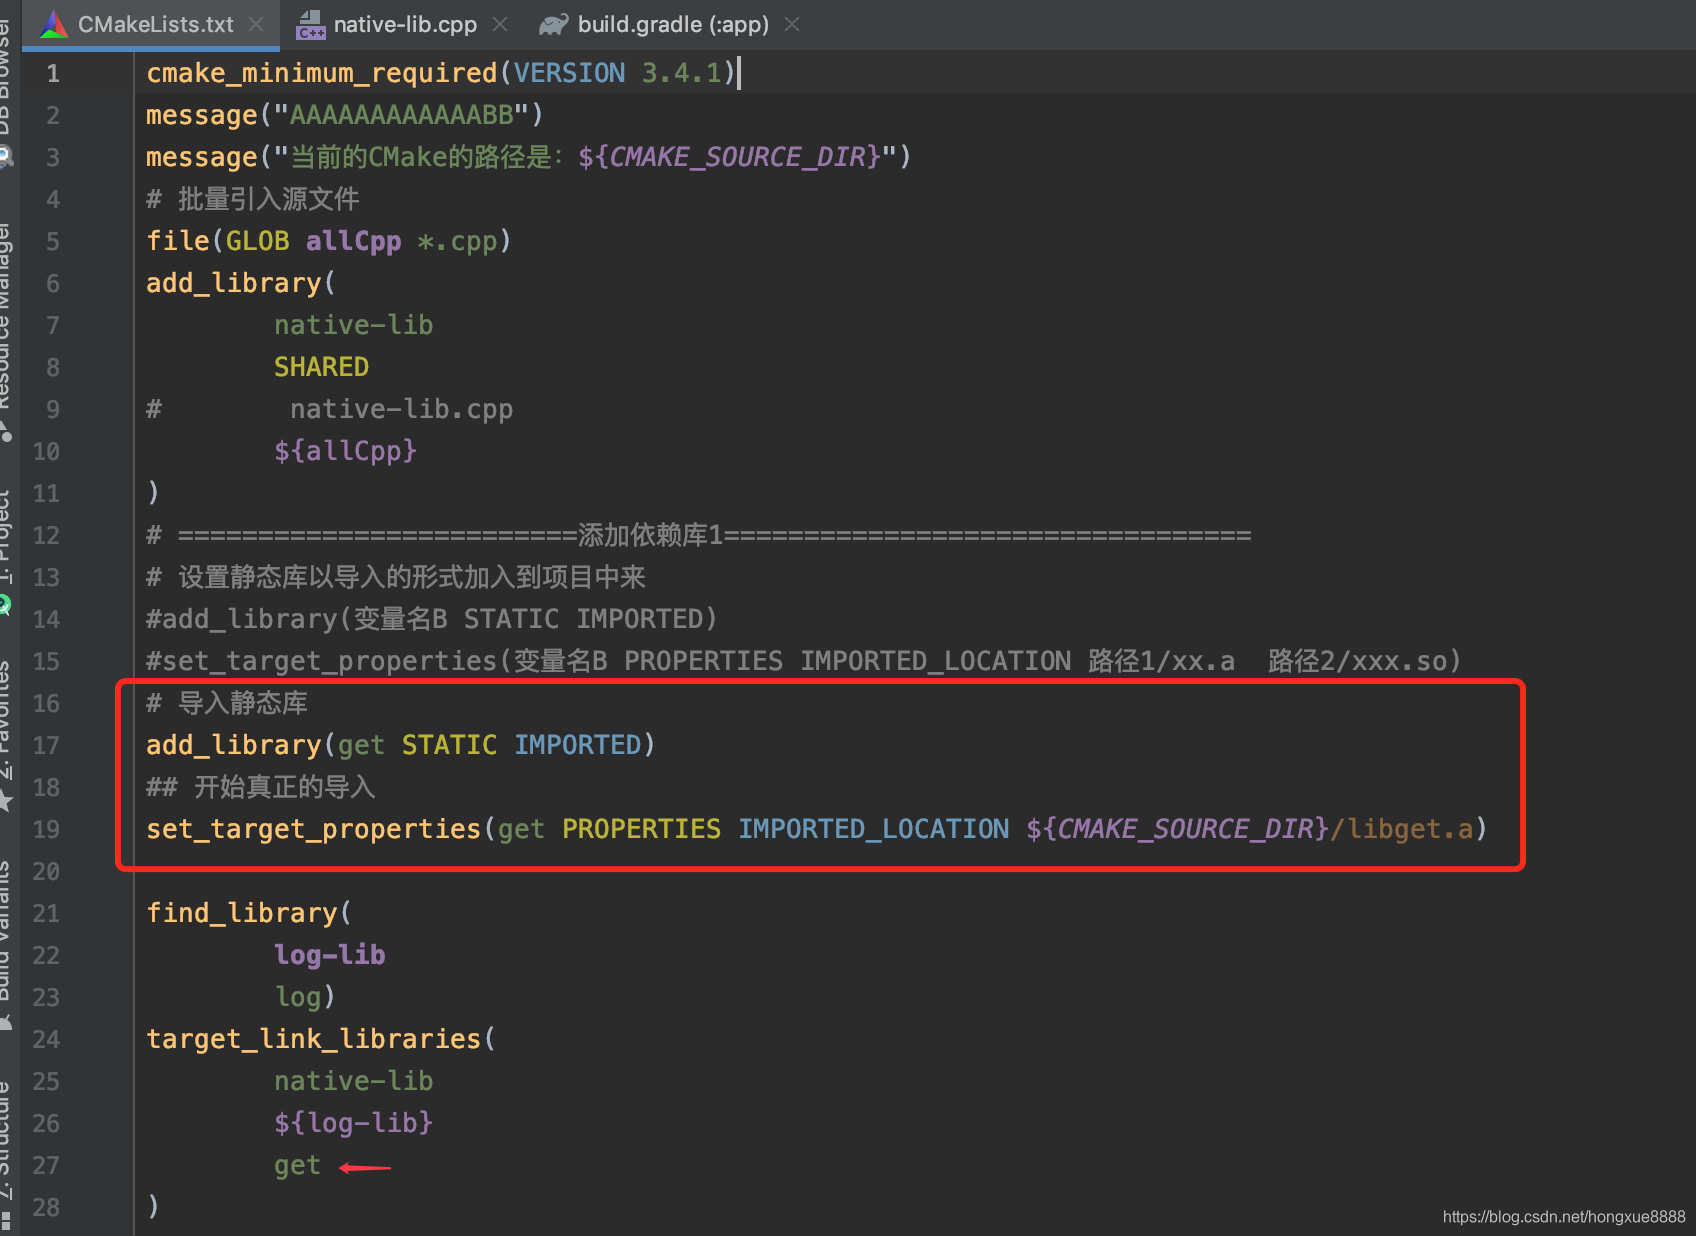Screen dimensions: 1696x1236
Task: Click the VERSION keyword on line 1
Action: (x=569, y=73)
